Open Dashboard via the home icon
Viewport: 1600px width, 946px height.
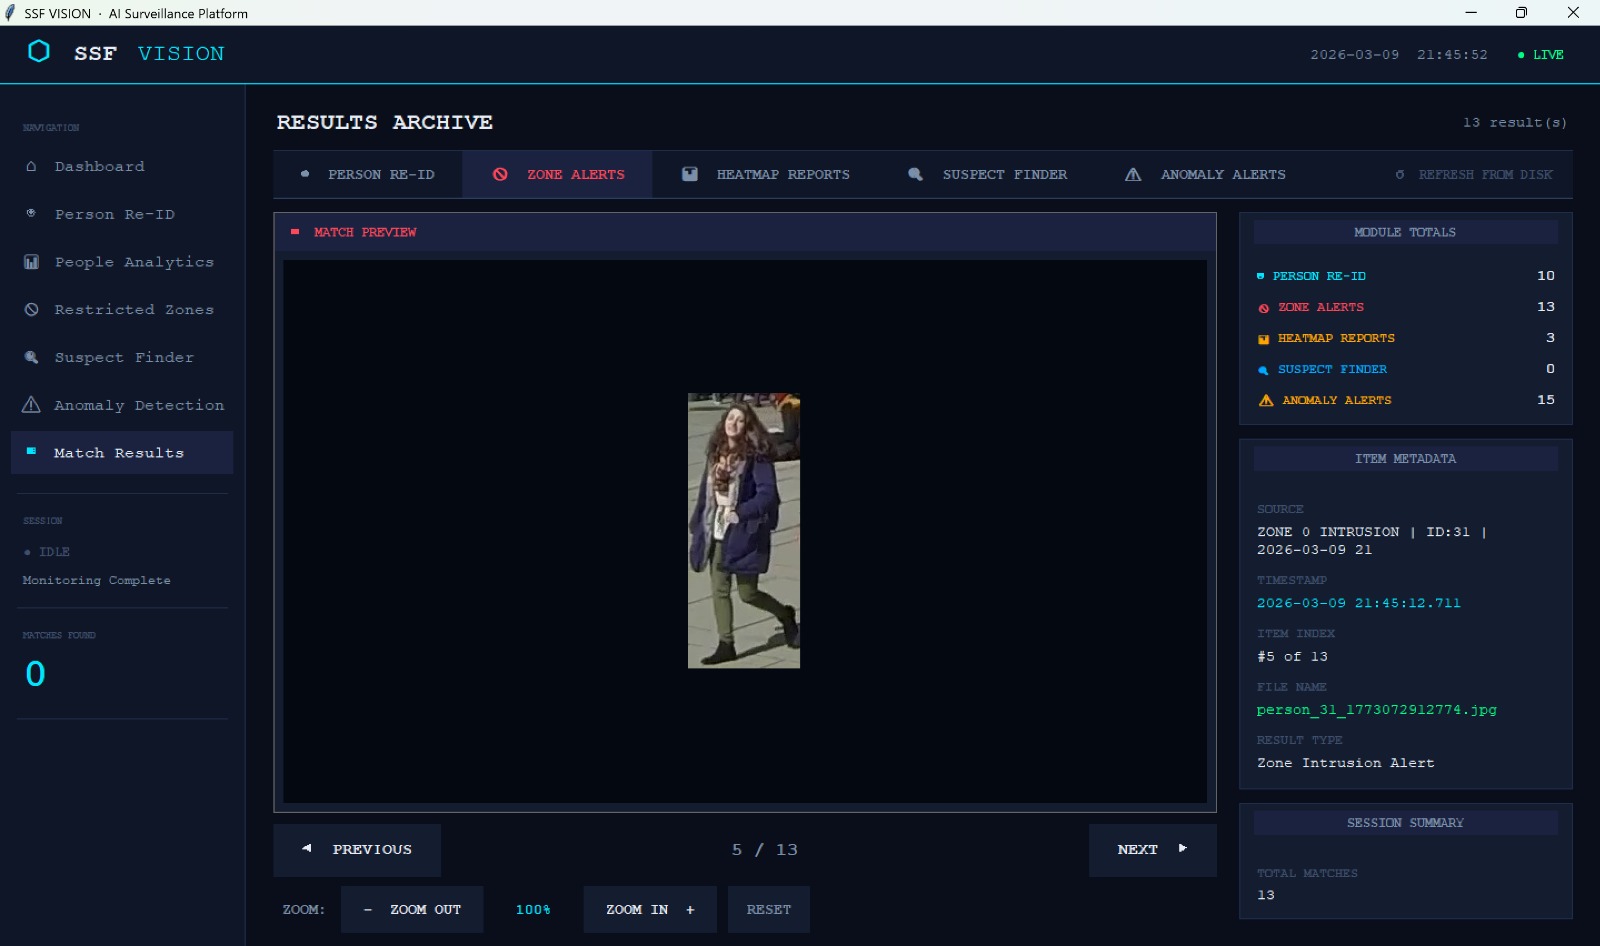point(31,167)
